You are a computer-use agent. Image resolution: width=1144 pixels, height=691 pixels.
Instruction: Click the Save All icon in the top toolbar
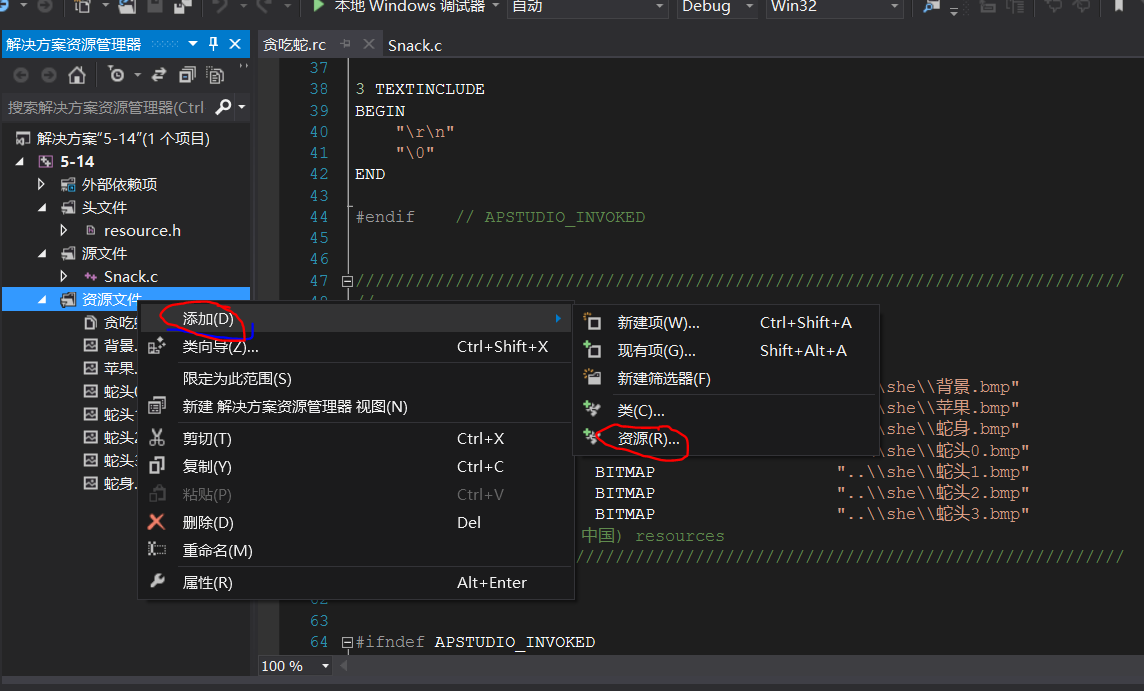tap(182, 7)
